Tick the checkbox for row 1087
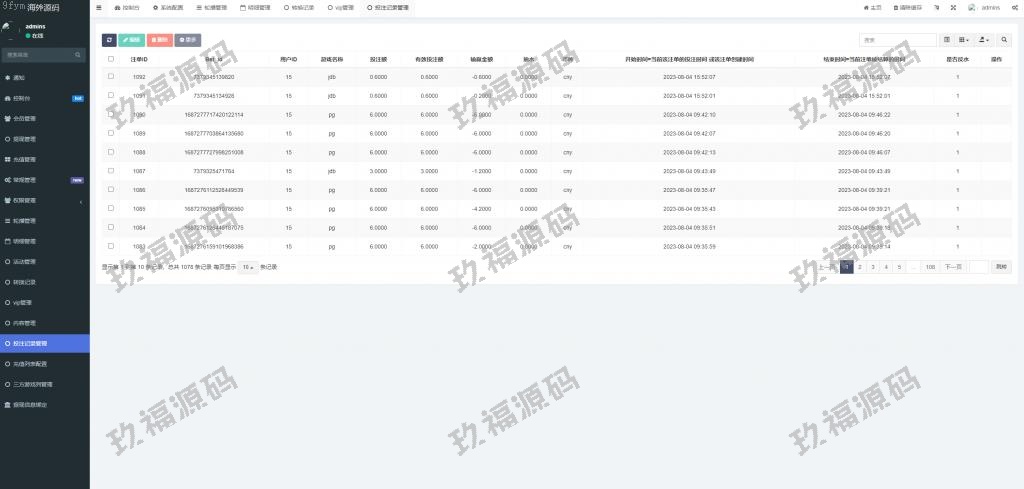The height and width of the screenshot is (489, 1024). [x=110, y=171]
